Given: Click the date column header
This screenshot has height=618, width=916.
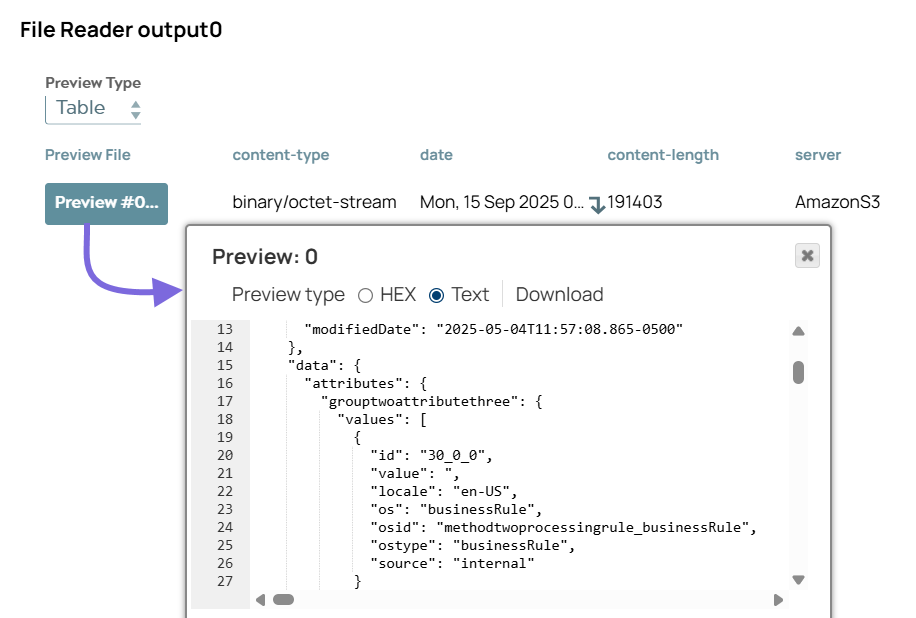Looking at the screenshot, I should coord(436,155).
